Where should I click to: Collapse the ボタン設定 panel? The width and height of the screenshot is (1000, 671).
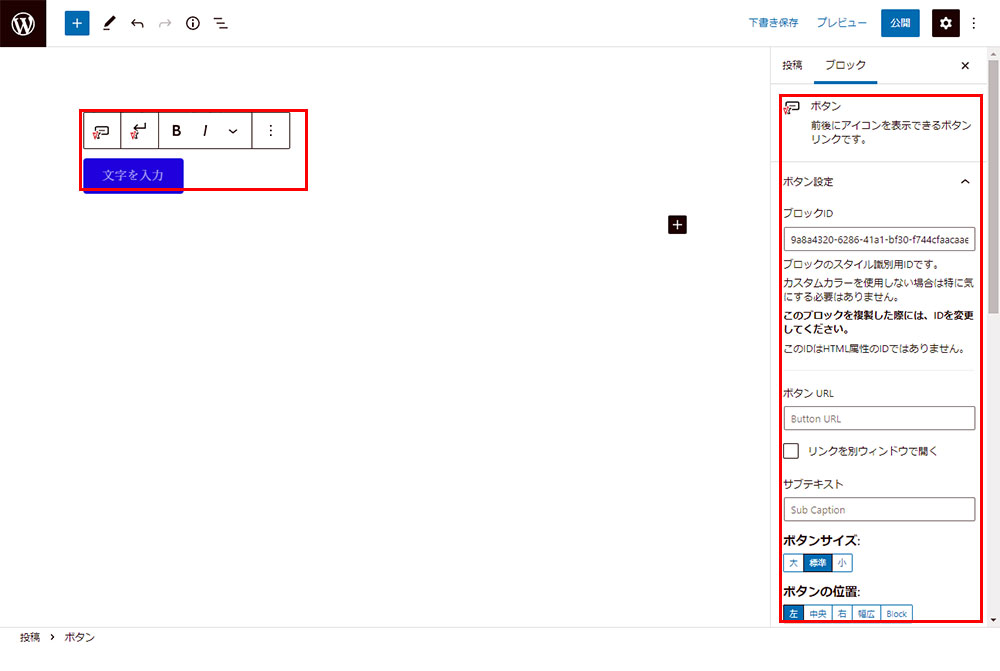[x=964, y=182]
